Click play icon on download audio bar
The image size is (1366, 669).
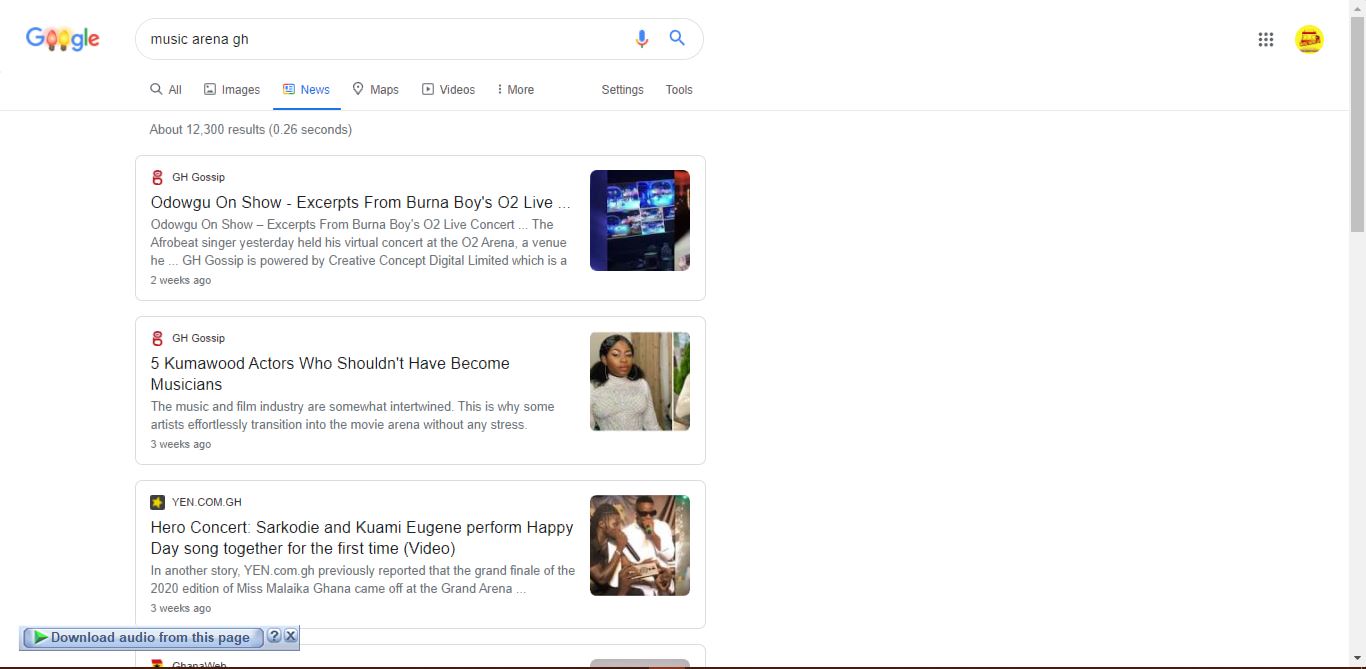40,637
